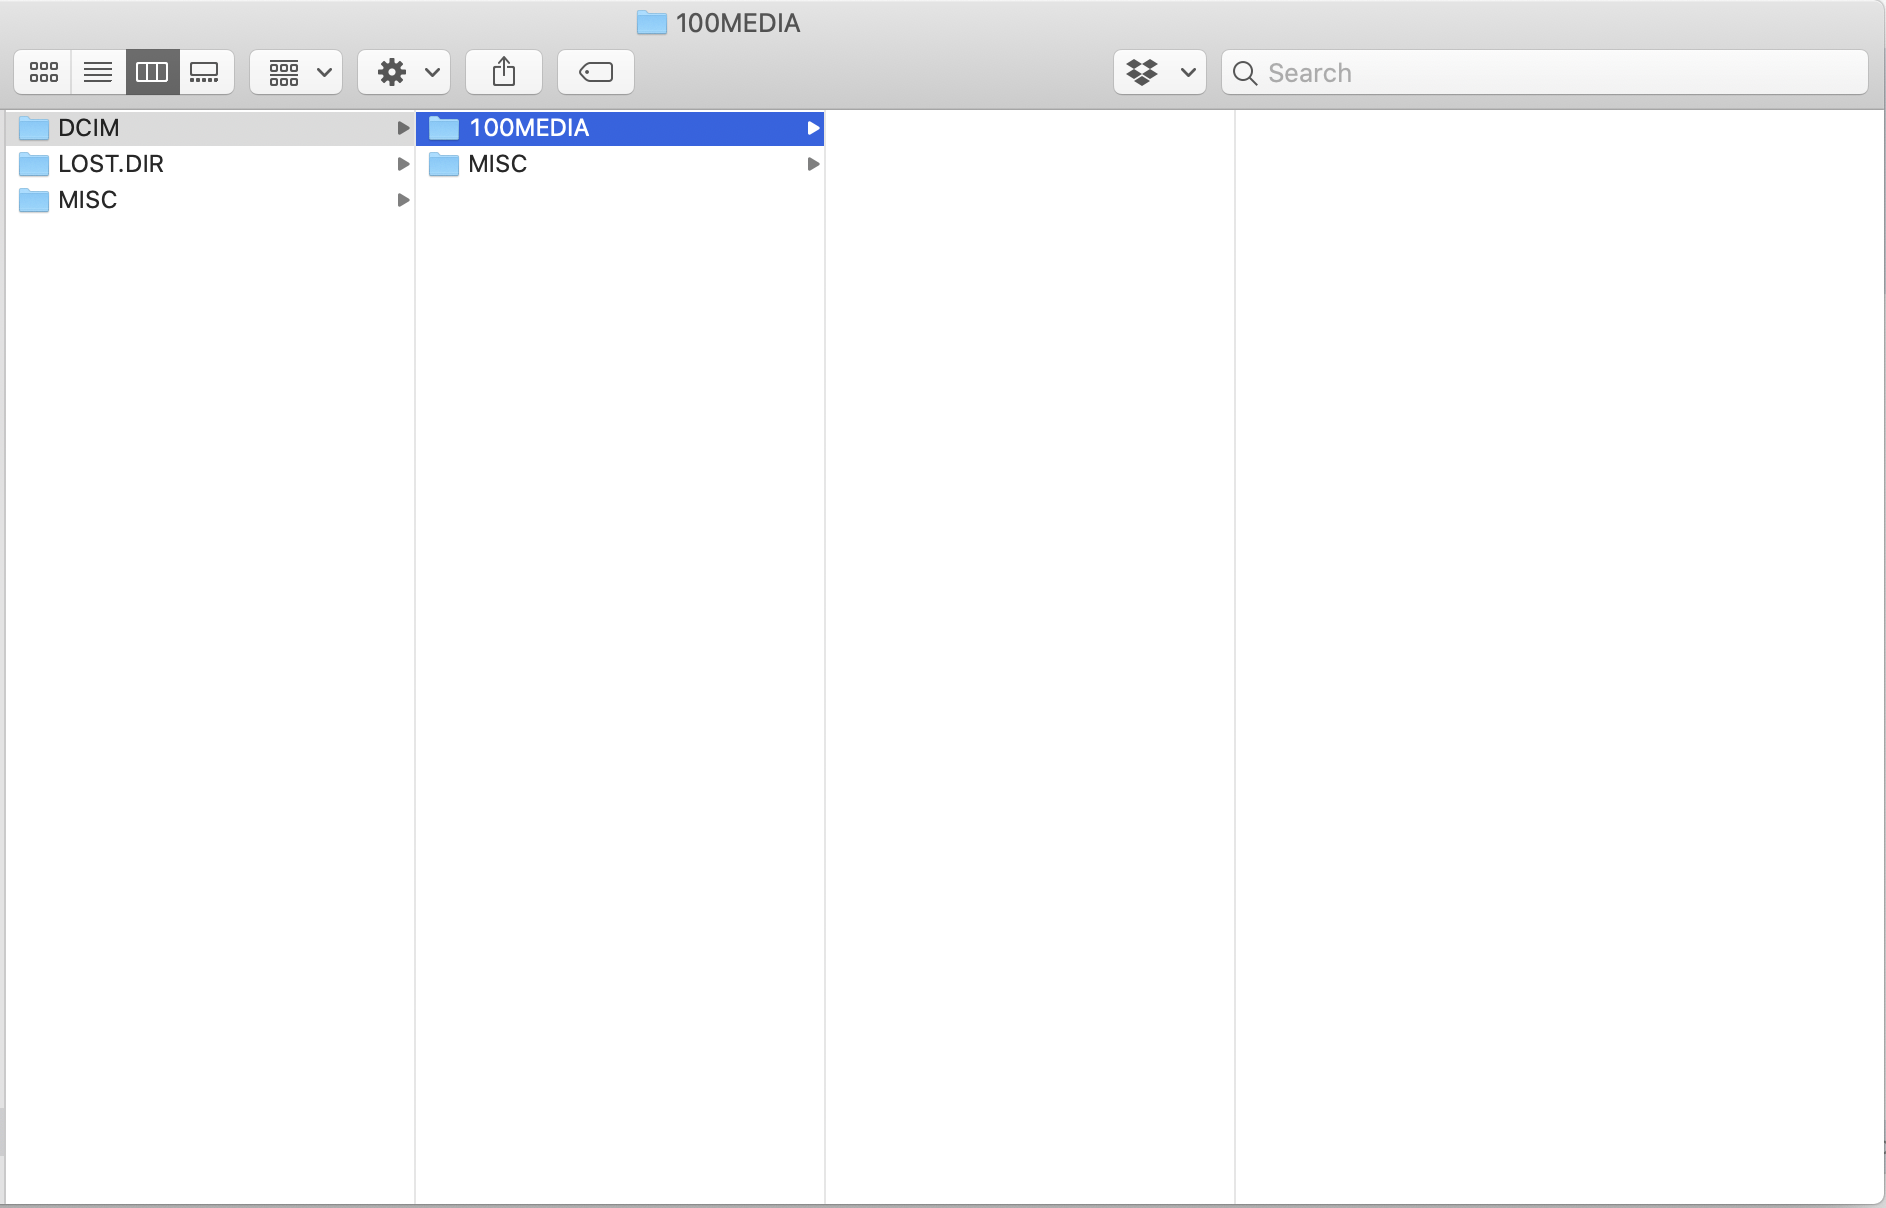Click the 100MEDIA proxy icon in titlebar

[x=651, y=22]
